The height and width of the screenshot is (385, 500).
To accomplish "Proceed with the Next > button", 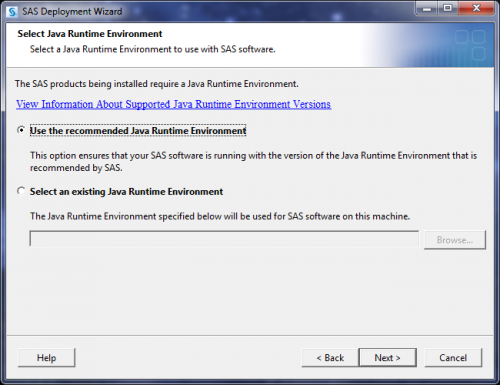I will [x=387, y=358].
